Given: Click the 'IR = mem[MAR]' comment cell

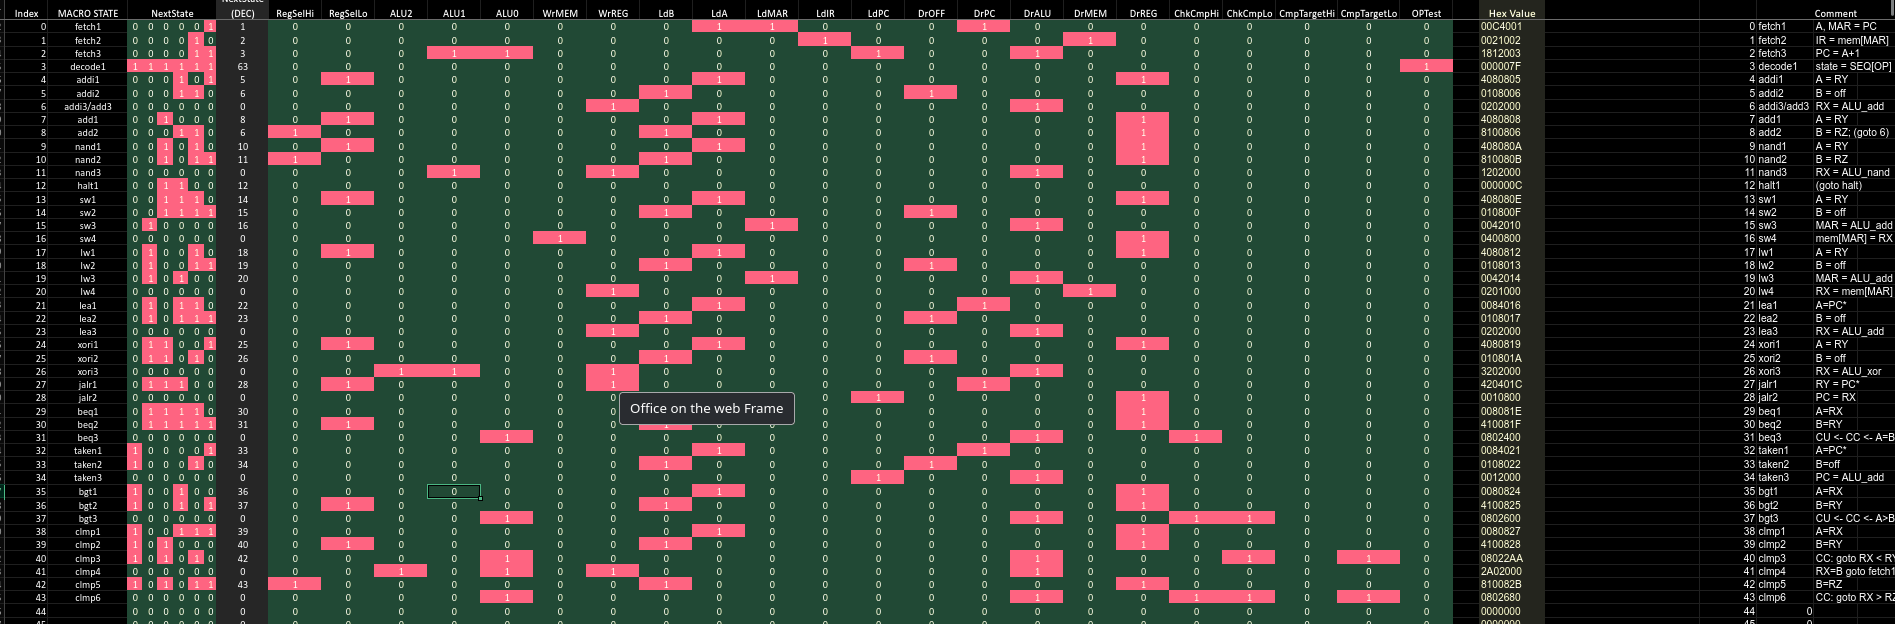Looking at the screenshot, I should (1852, 40).
